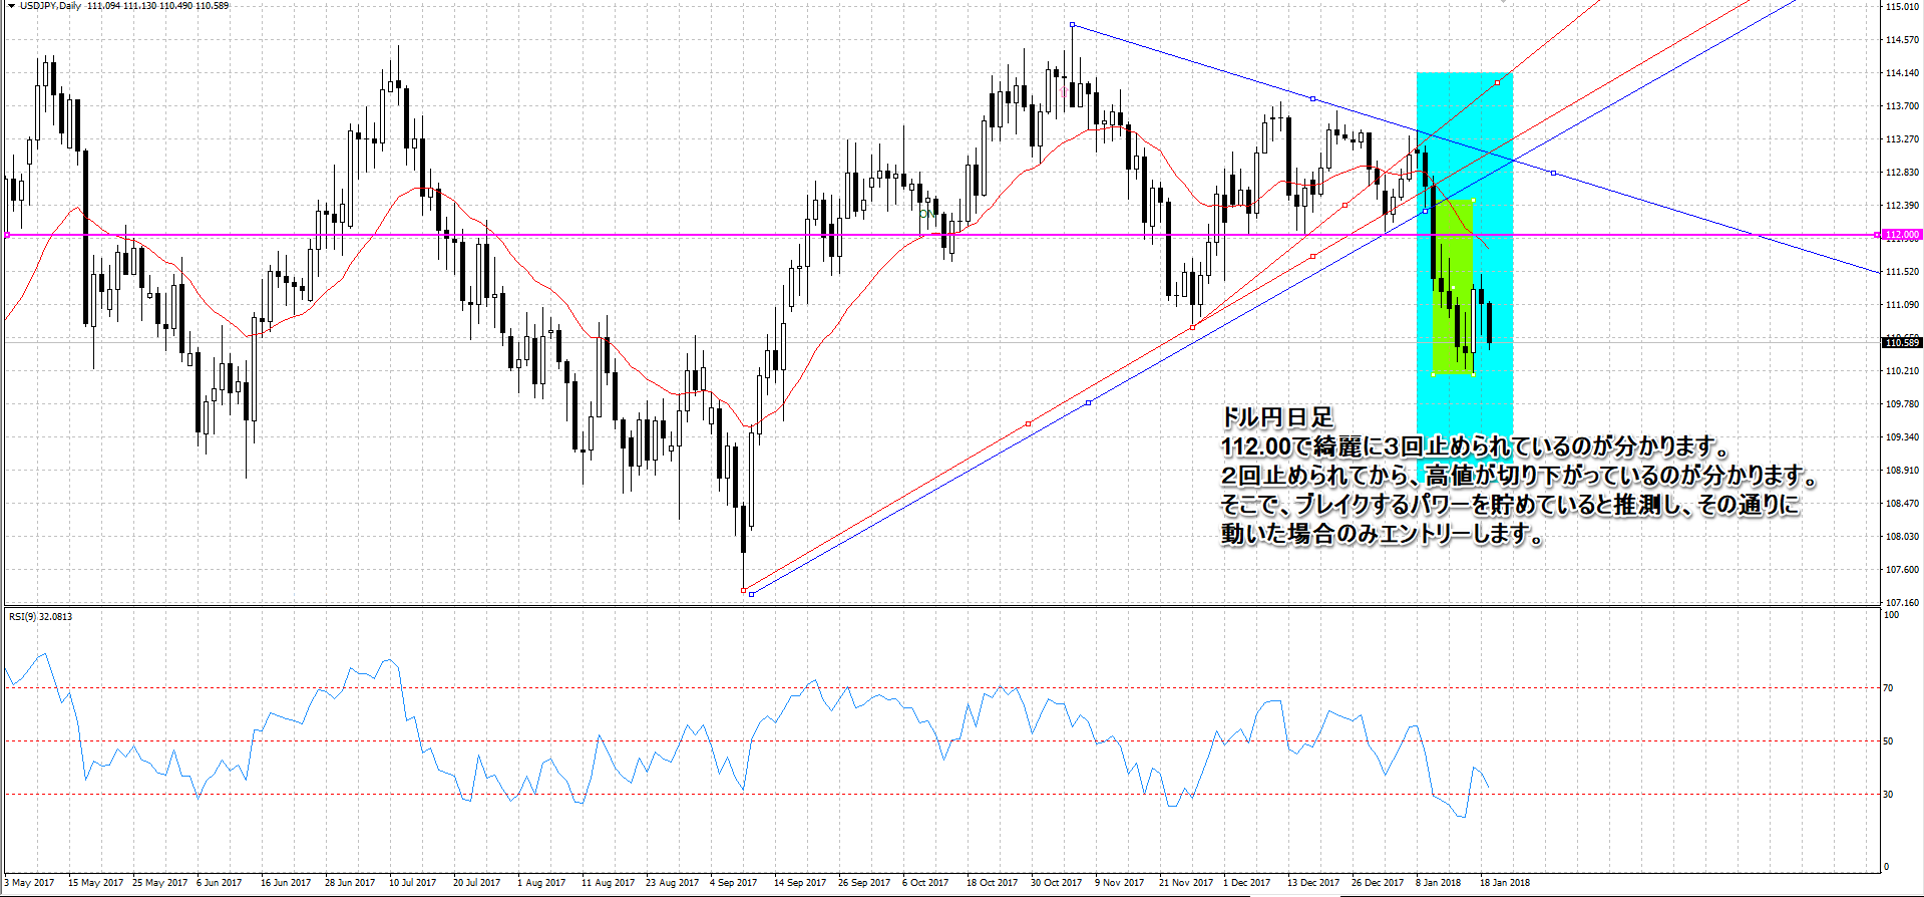
Task: Click the 18 Jan 2018 date label
Action: [x=1505, y=883]
